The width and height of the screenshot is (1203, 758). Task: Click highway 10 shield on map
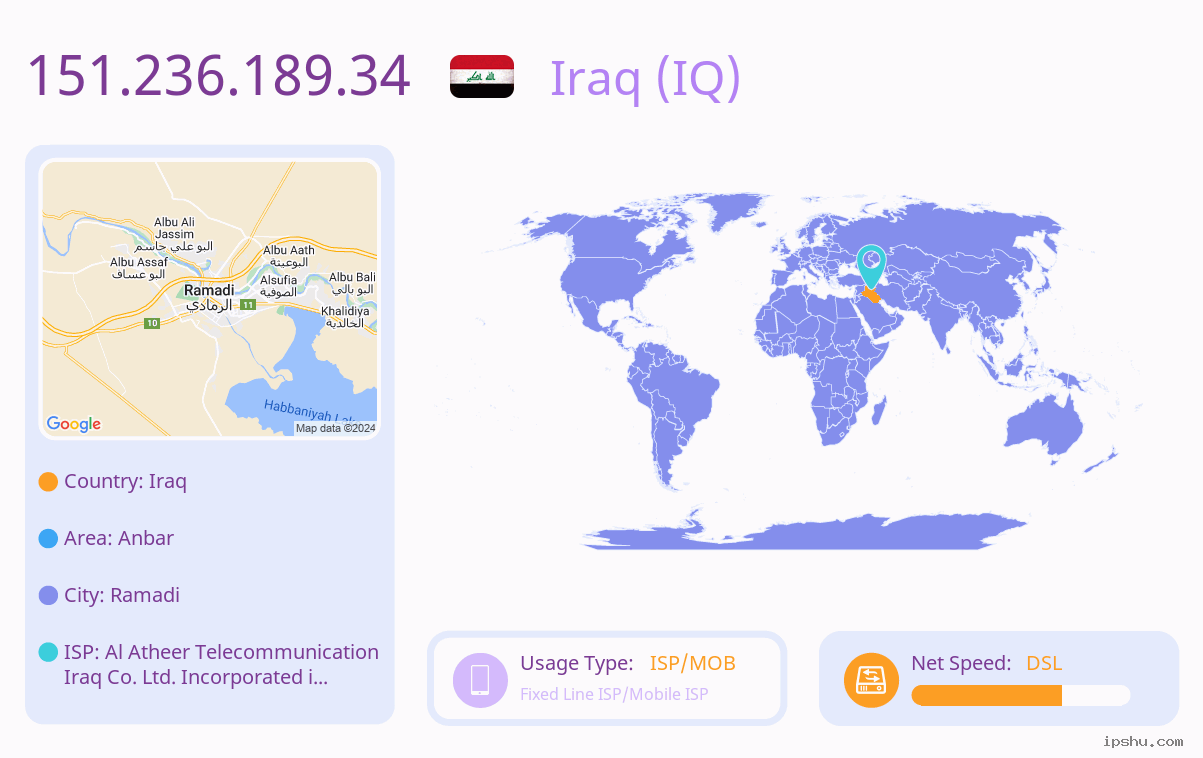(152, 323)
